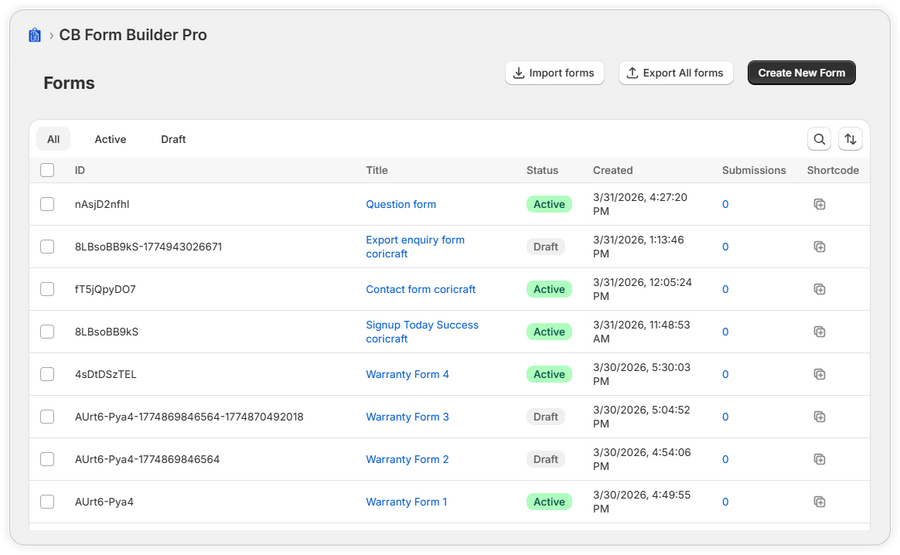View submissions count for Contact form coricraft
The width and height of the screenshot is (900, 555).
[726, 289]
